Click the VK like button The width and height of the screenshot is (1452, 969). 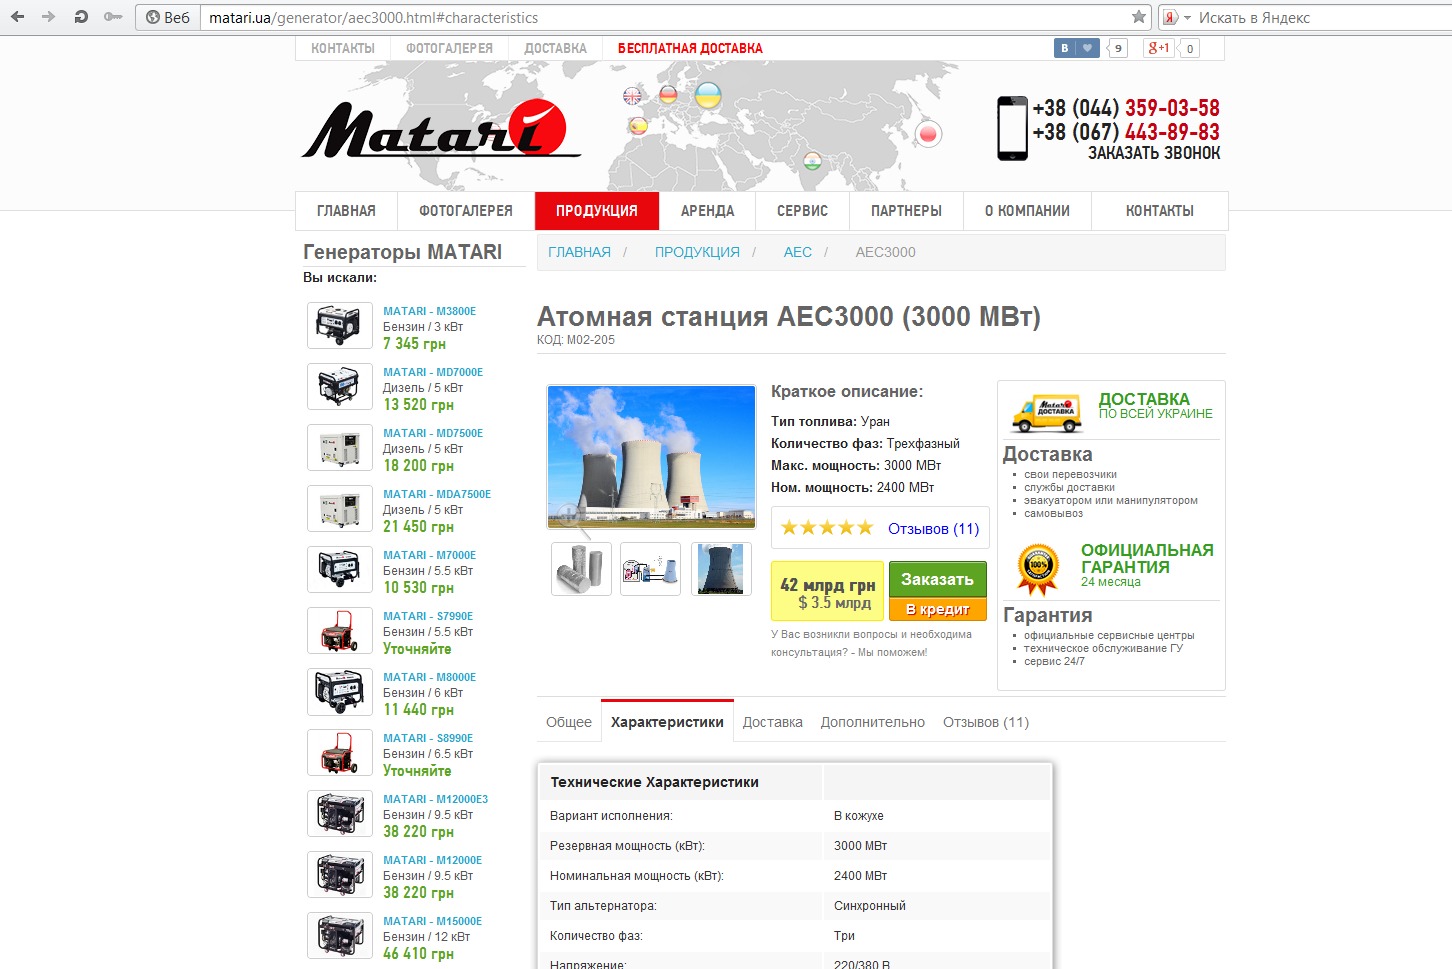pos(1077,48)
